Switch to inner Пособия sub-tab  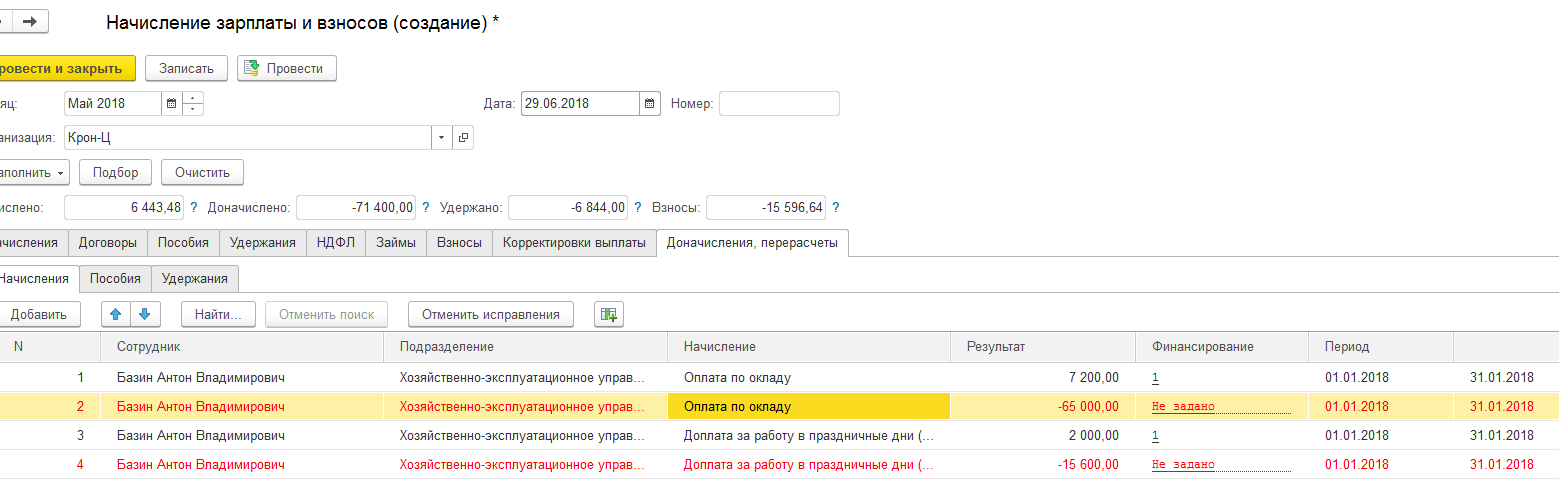click(116, 279)
